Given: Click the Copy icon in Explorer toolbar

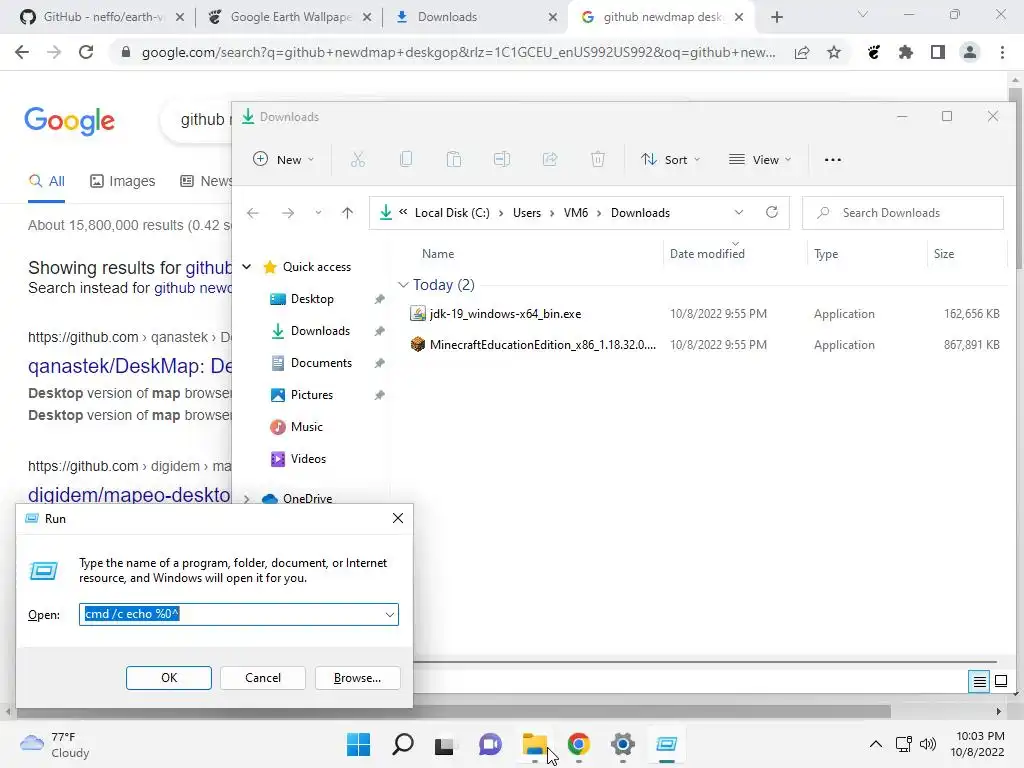Looking at the screenshot, I should pyautogui.click(x=406, y=159).
